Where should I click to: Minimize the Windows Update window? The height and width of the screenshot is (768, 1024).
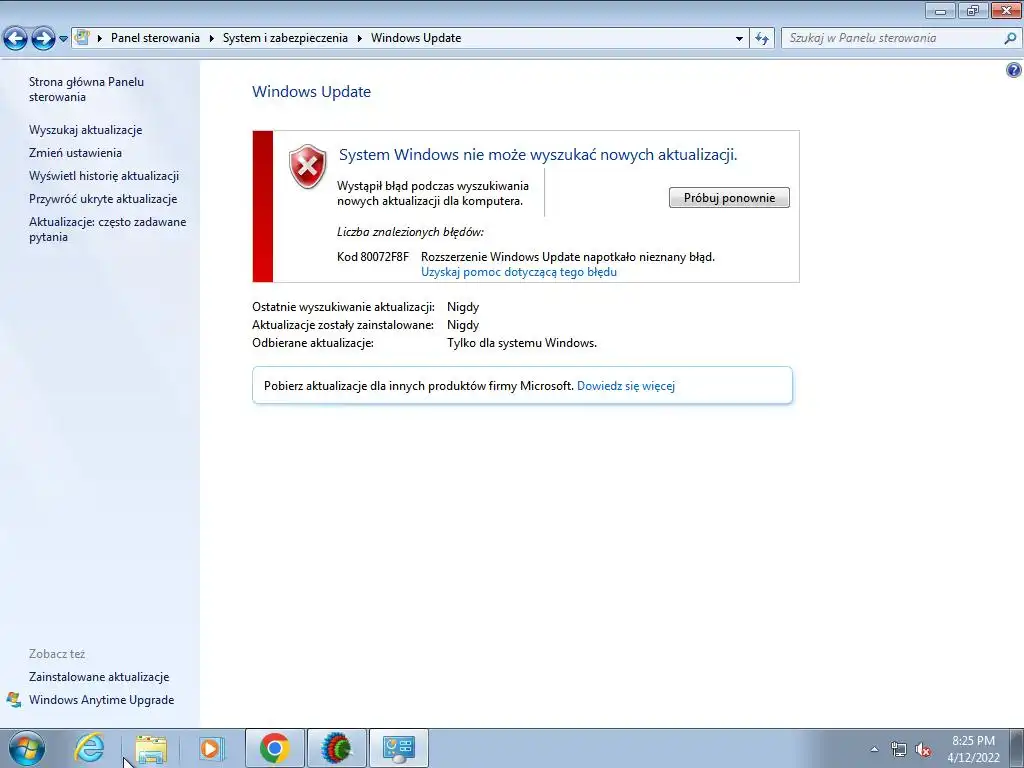click(940, 10)
